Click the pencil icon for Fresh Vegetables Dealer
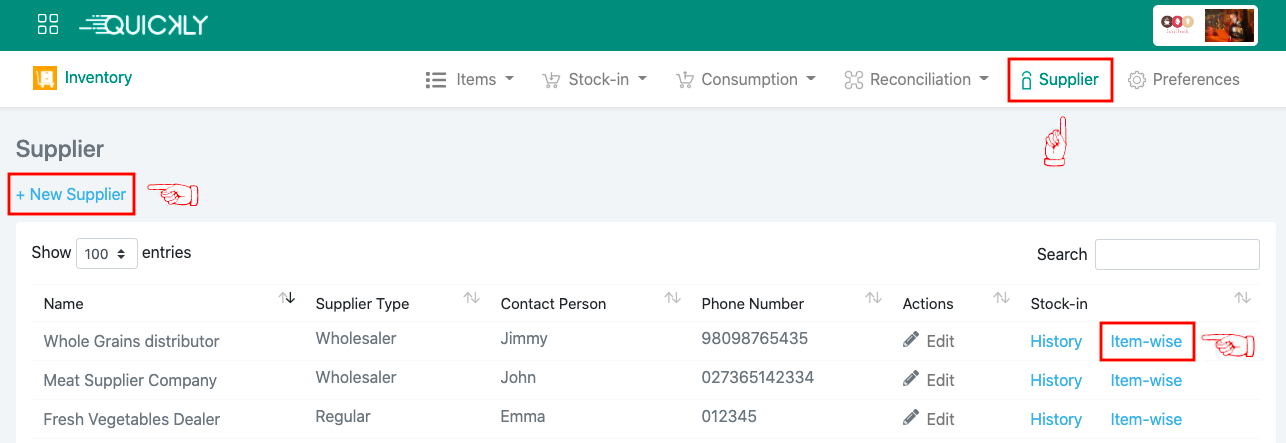This screenshot has height=443, width=1286. 911,419
